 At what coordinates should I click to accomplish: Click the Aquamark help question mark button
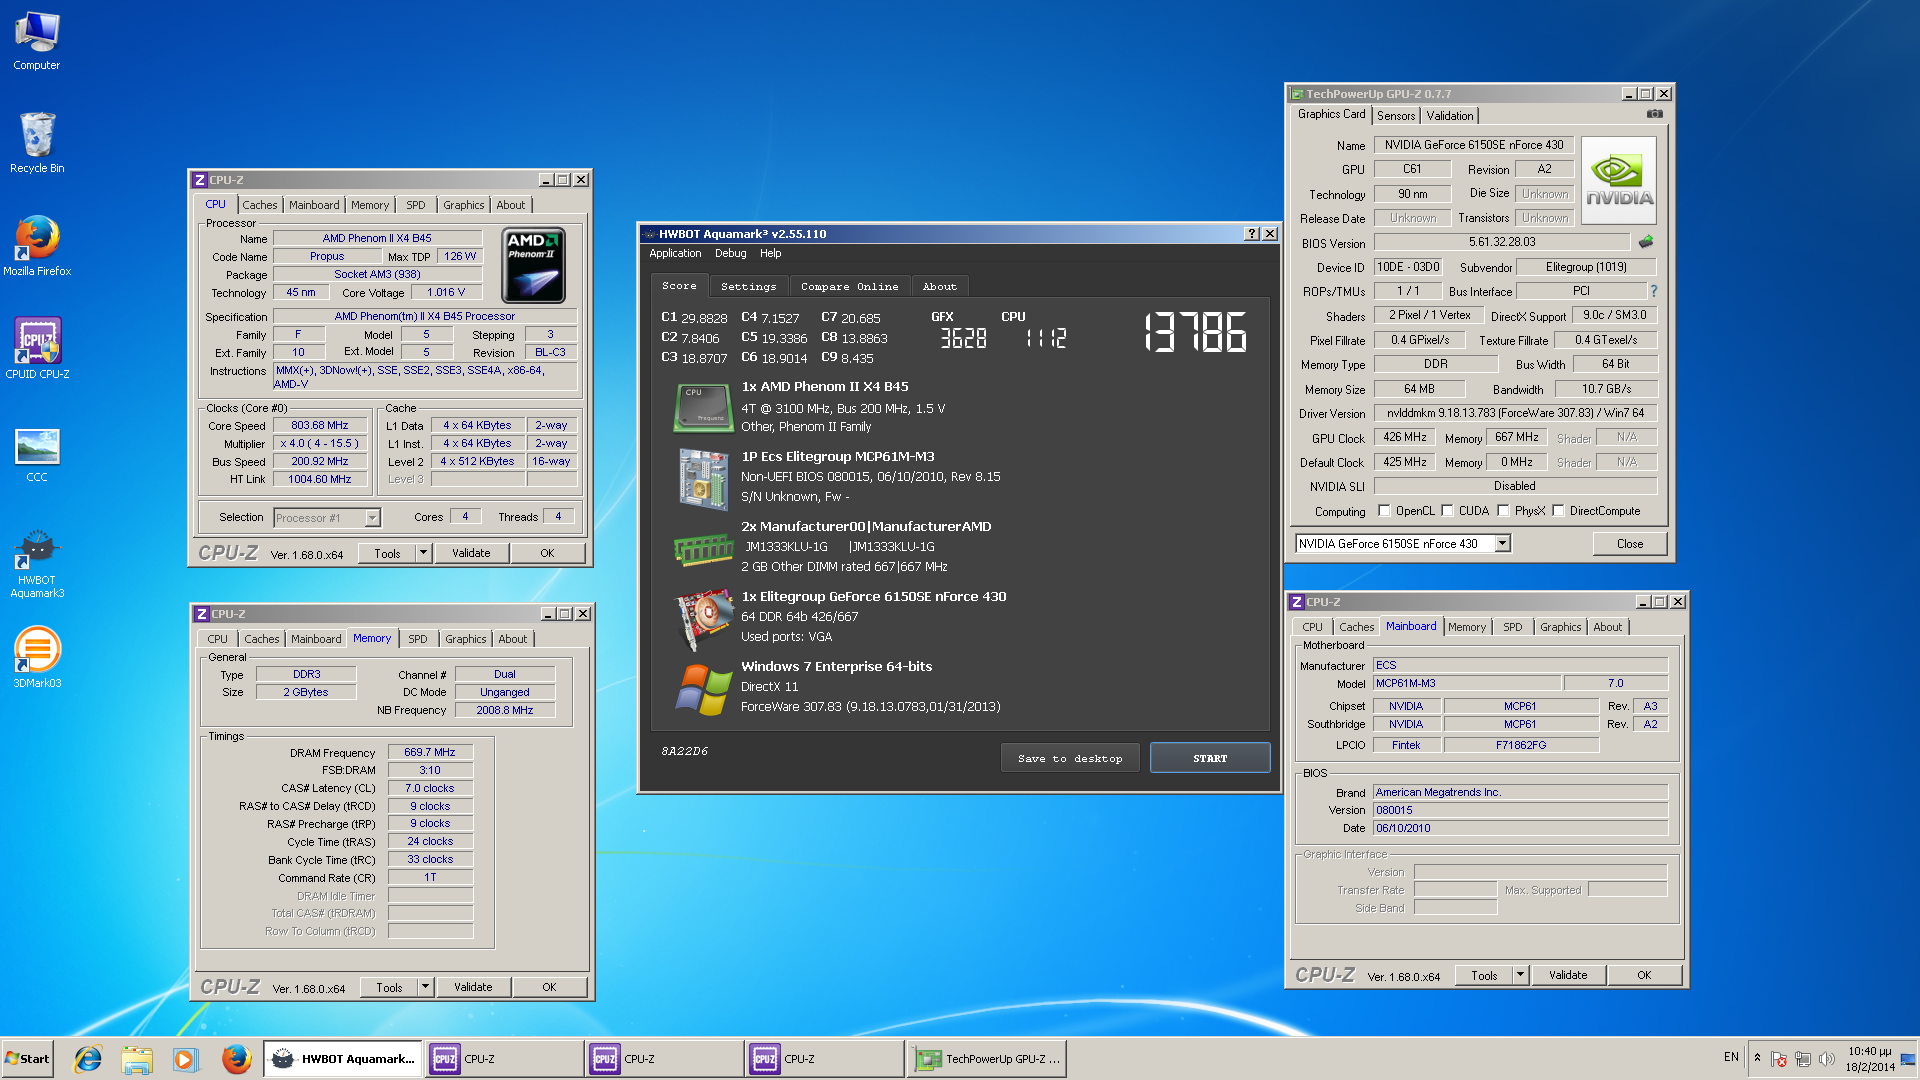1251,233
